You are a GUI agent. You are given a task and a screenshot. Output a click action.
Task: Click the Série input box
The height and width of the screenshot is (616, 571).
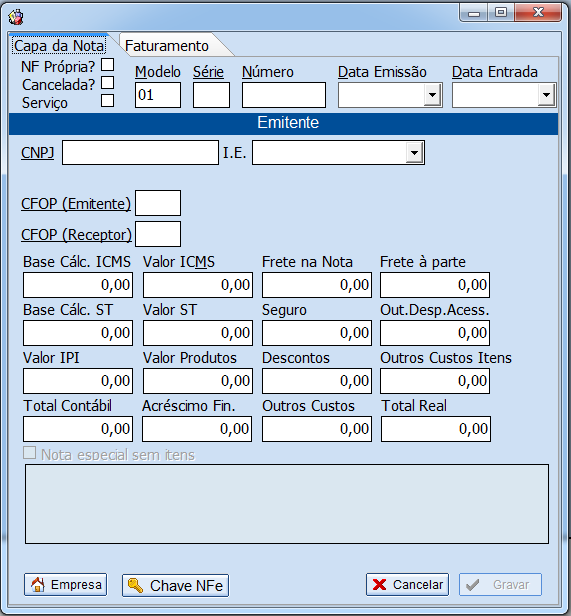(x=211, y=95)
